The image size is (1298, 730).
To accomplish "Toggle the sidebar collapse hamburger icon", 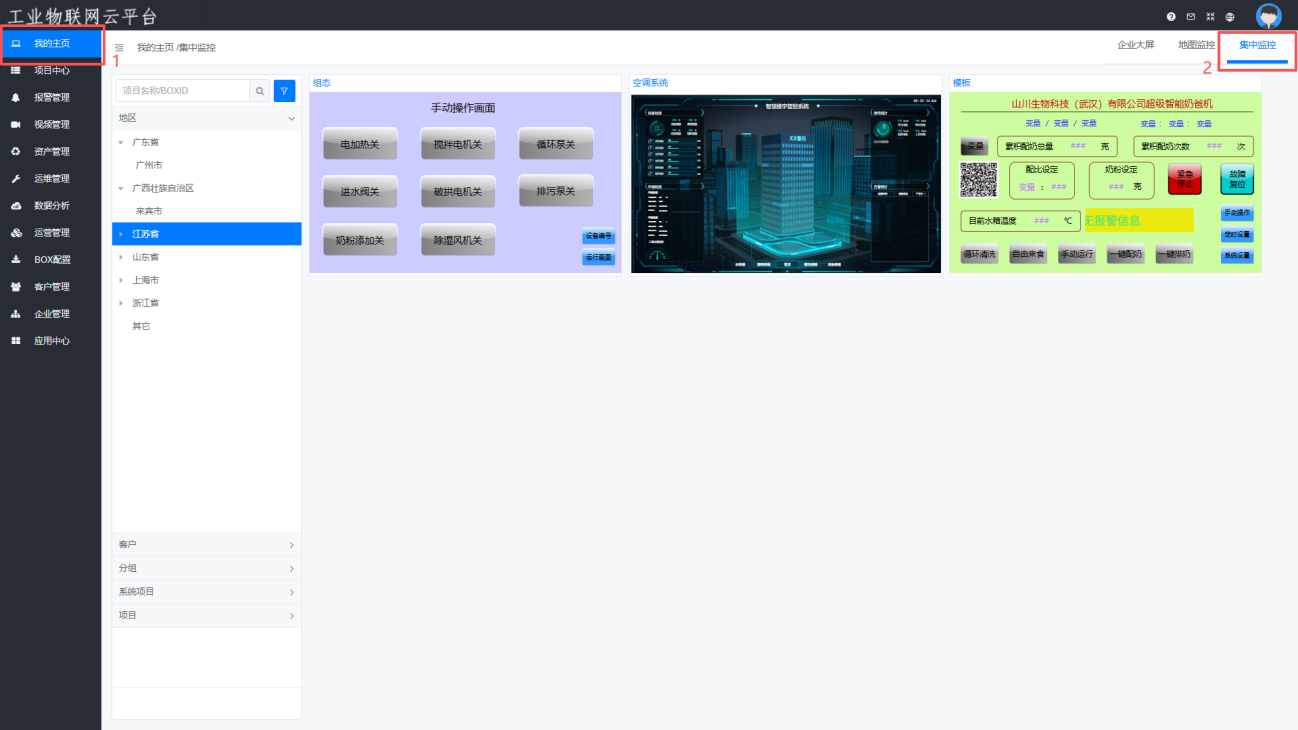I will tap(120, 47).
